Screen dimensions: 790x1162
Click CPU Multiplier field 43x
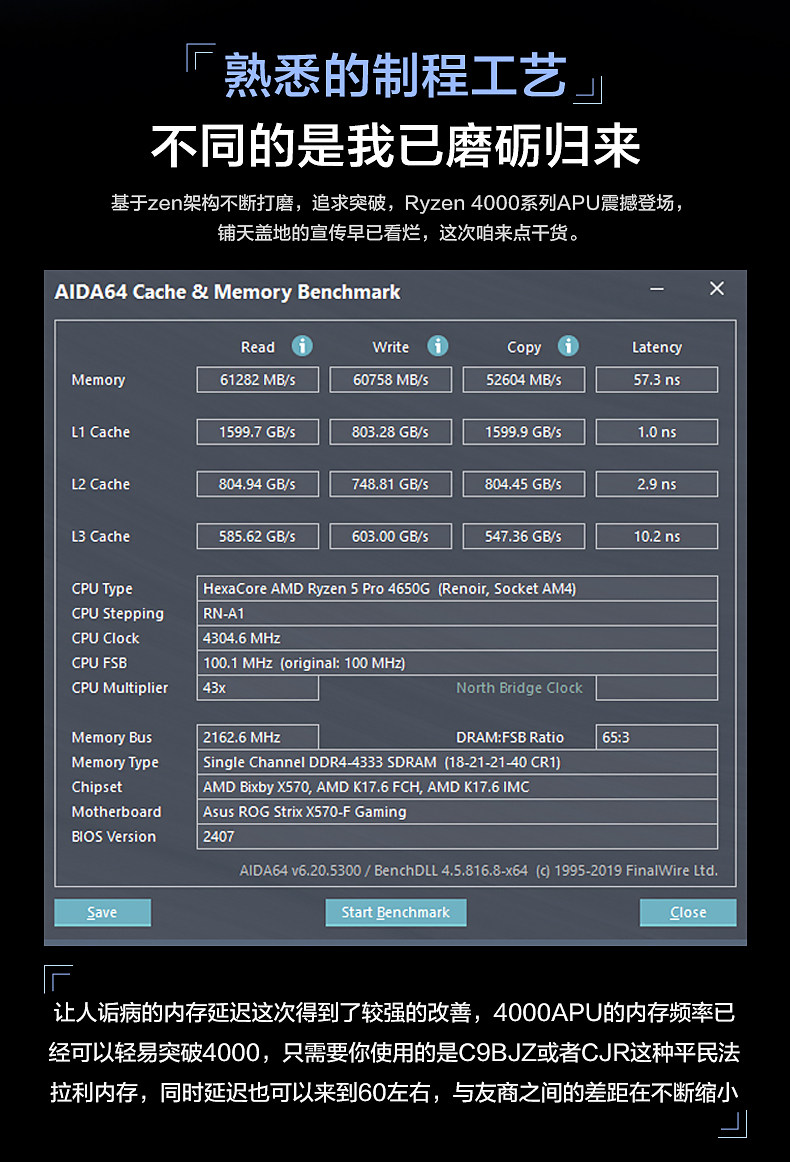tap(258, 688)
